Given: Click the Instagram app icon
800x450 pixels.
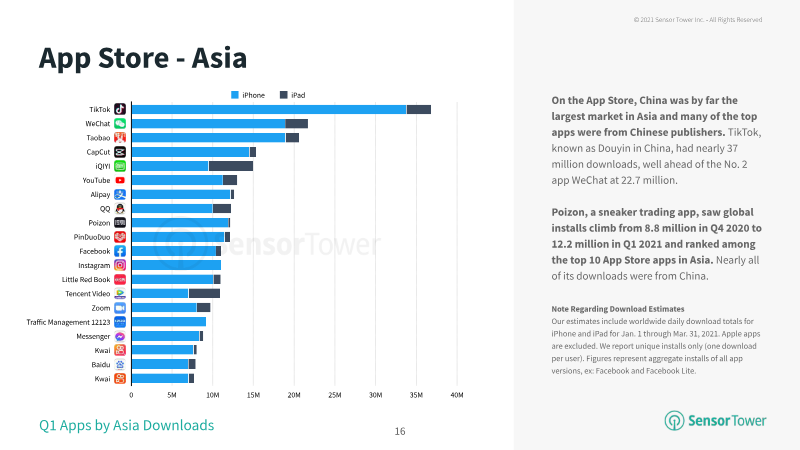Looking at the screenshot, I should [x=120, y=265].
